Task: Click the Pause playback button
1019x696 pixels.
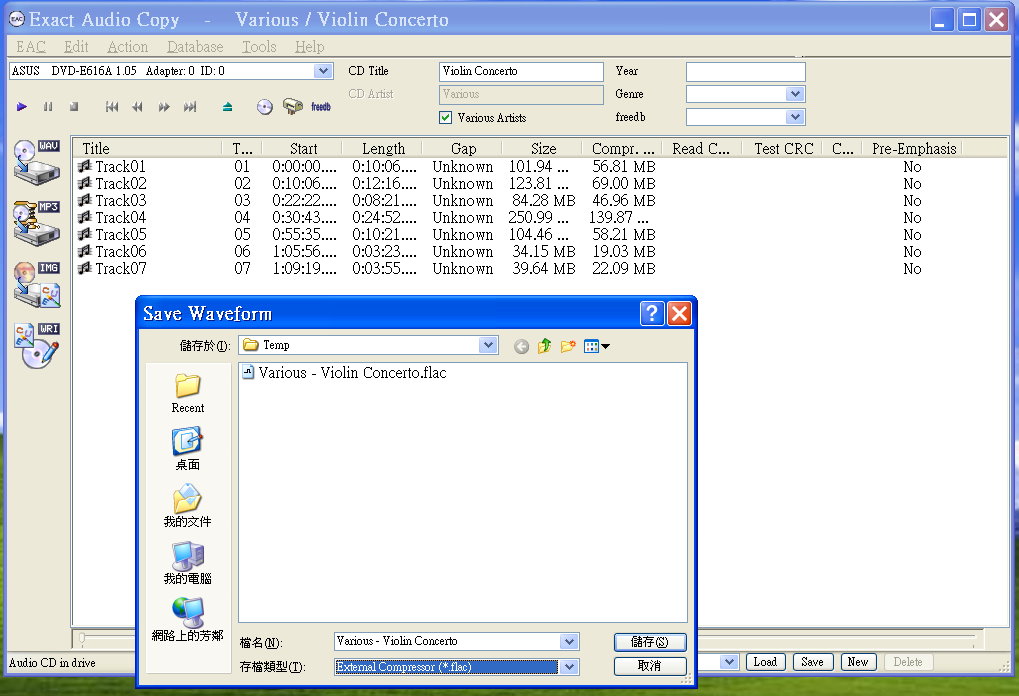Action: coord(47,107)
